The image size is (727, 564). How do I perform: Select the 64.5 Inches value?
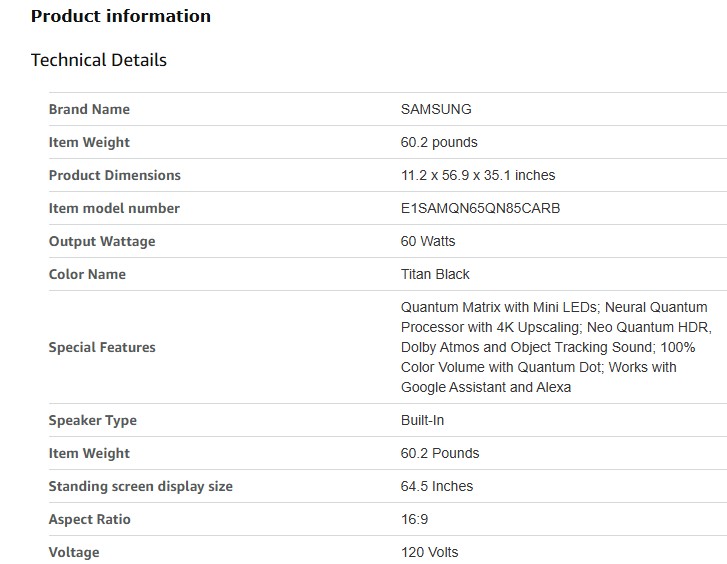[x=437, y=486]
